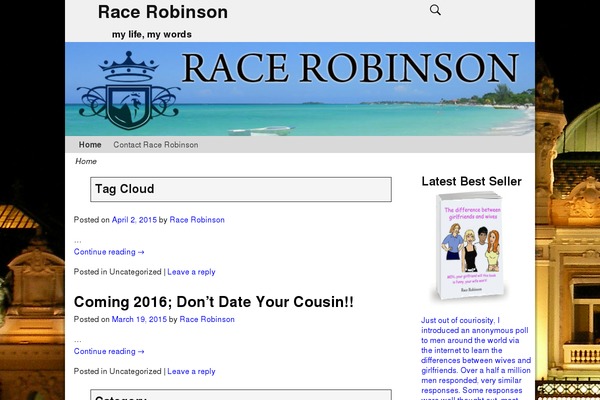Screen dimensions: 600x400
Task: Click the Latest Best Seller heading
Action: 471,181
